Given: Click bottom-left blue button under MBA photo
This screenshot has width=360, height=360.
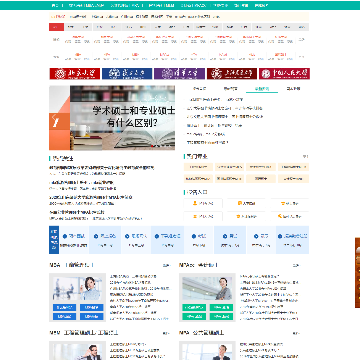Looking at the screenshot, I should tap(64, 316).
